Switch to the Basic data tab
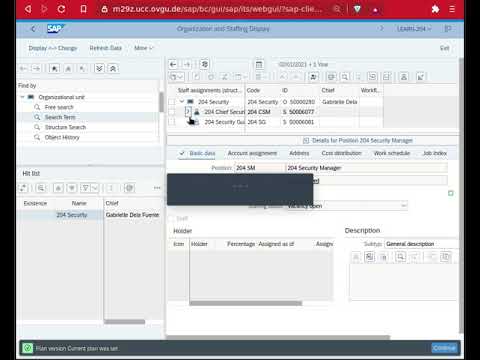The height and width of the screenshot is (360, 480). point(202,153)
